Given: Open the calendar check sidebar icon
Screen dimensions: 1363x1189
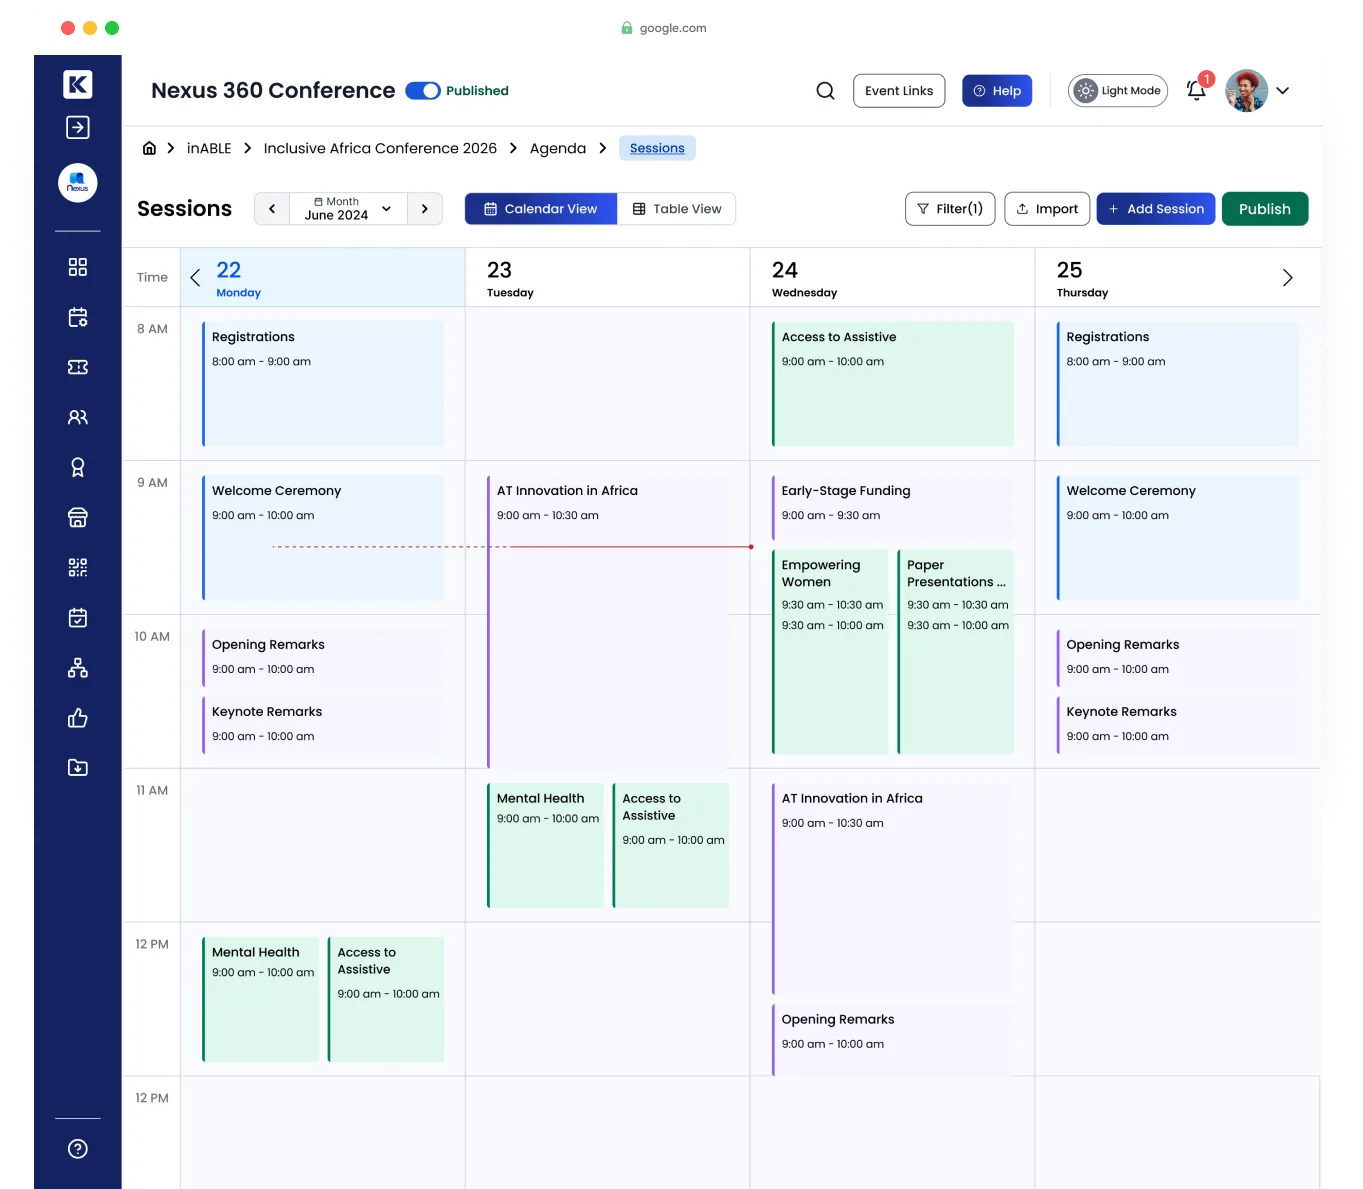Looking at the screenshot, I should 78,617.
